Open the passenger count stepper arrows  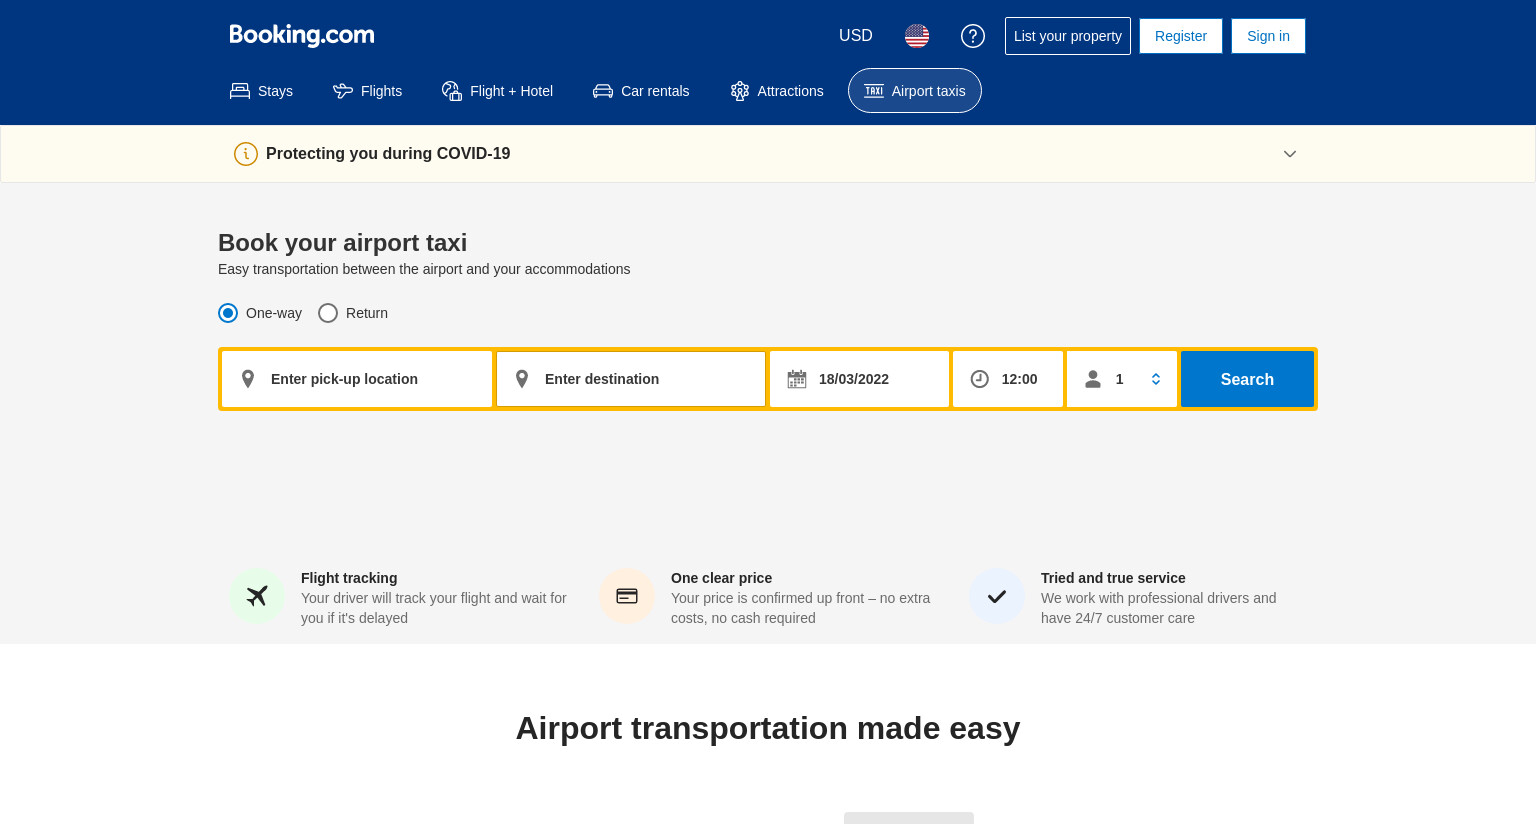[x=1156, y=379]
